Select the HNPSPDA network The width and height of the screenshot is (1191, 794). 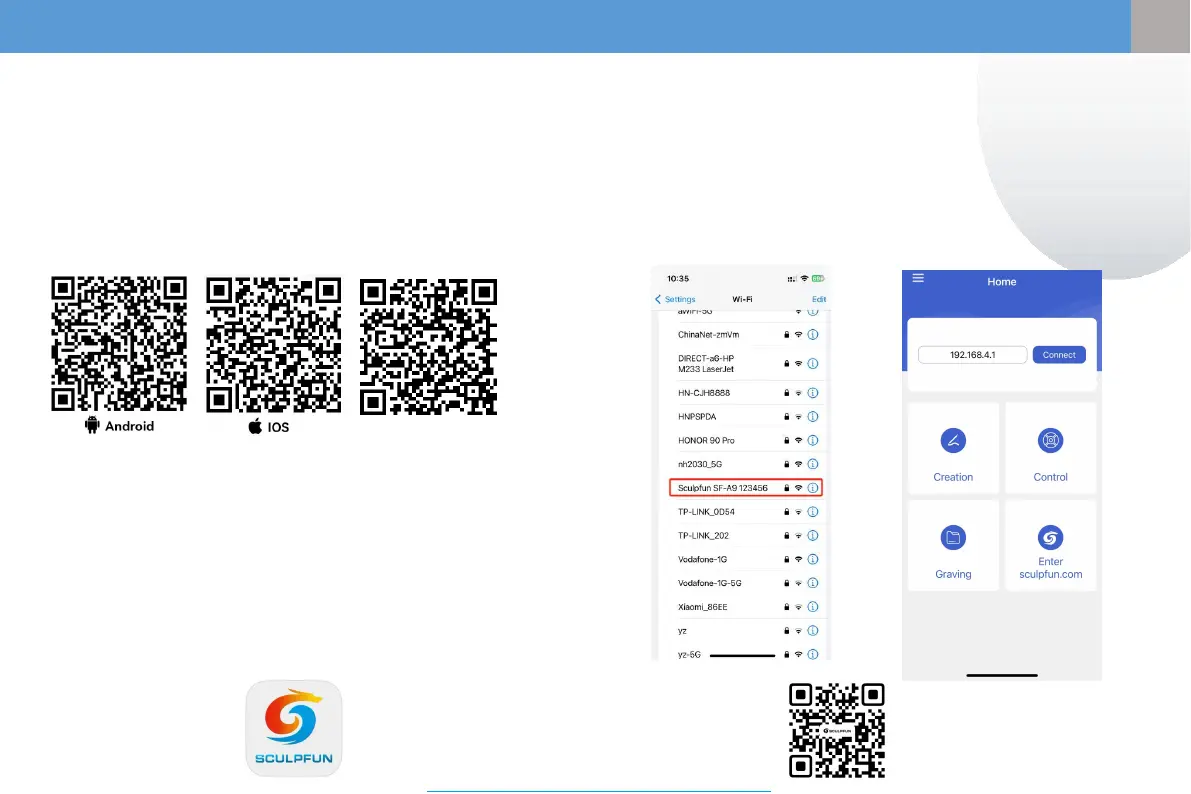(x=746, y=416)
